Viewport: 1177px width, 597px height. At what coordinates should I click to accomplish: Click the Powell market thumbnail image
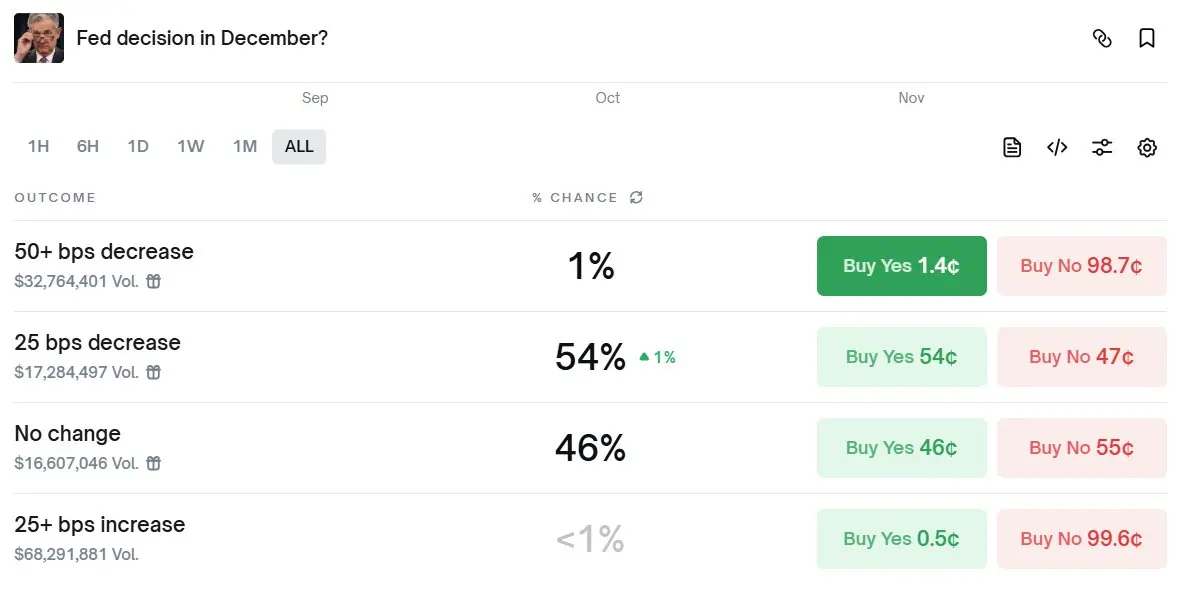(x=39, y=39)
